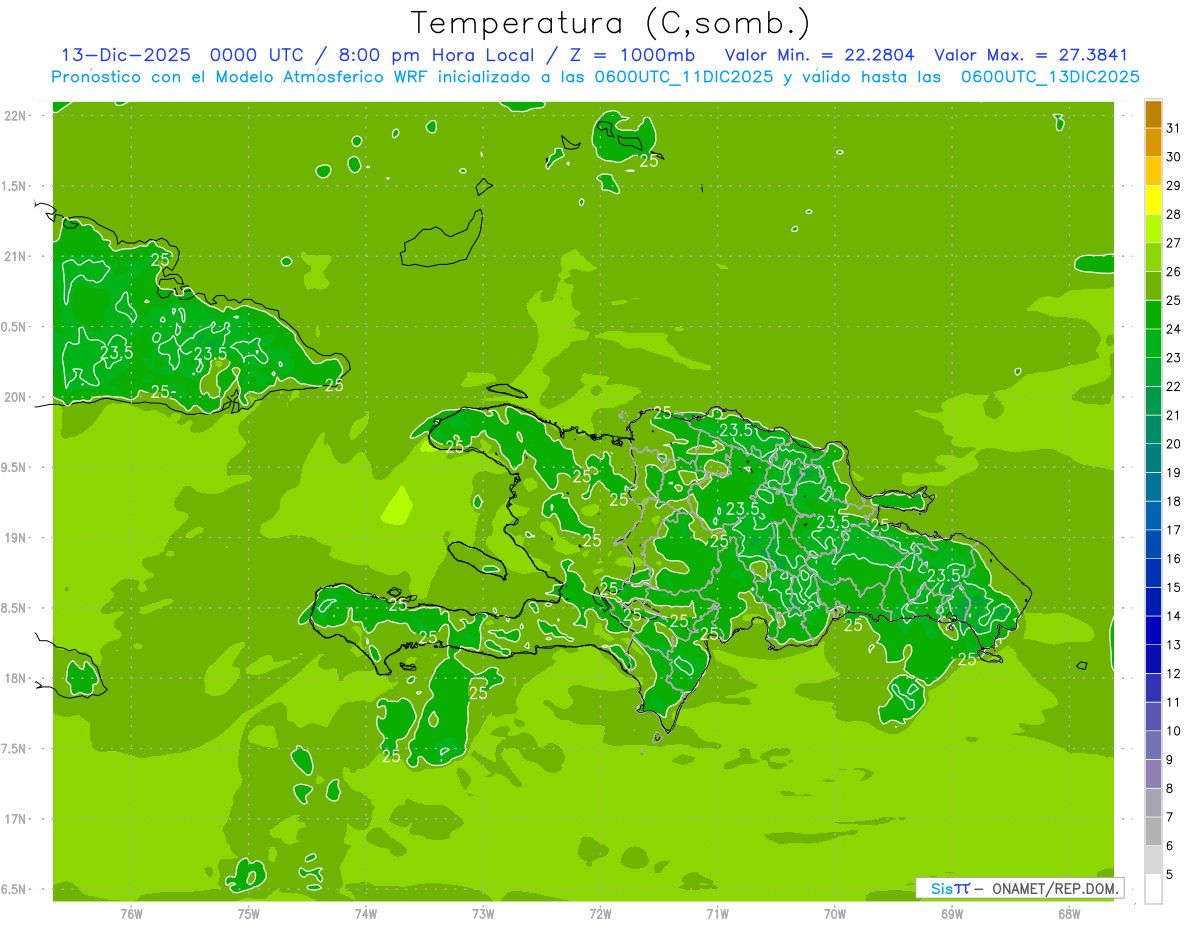Click the color scale label "29"
This screenshot has width=1200, height=927.
pyautogui.click(x=1173, y=185)
